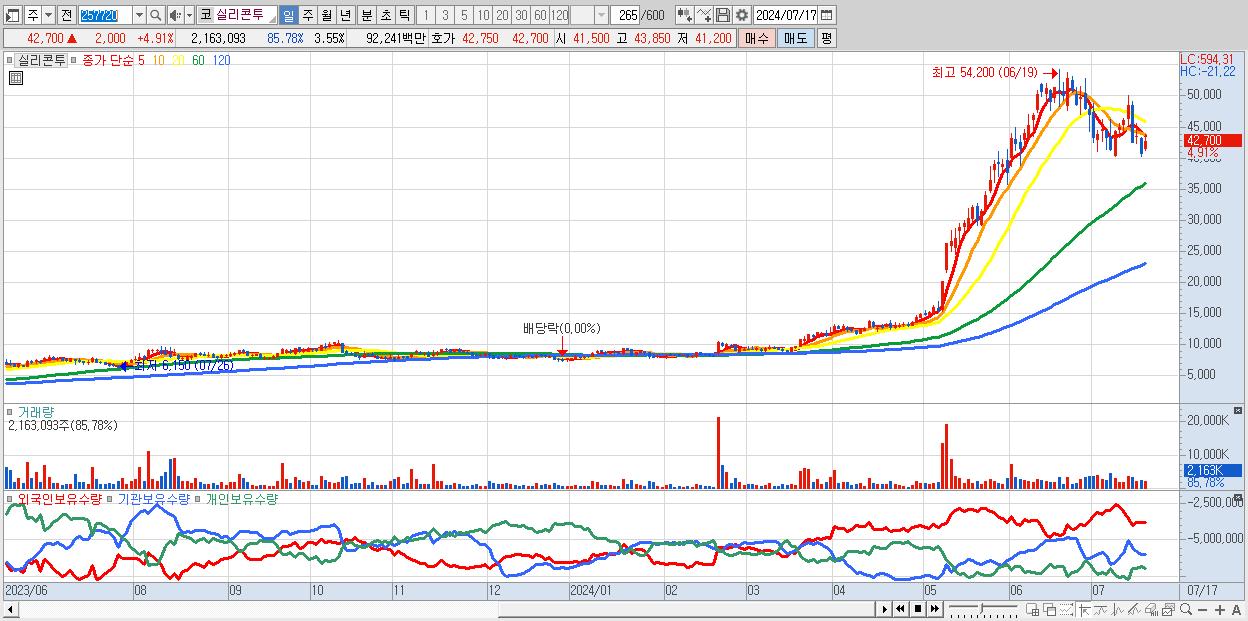Image resolution: width=1248 pixels, height=621 pixels.
Task: Click the fast-forward double-arrow control
Action: tap(934, 609)
